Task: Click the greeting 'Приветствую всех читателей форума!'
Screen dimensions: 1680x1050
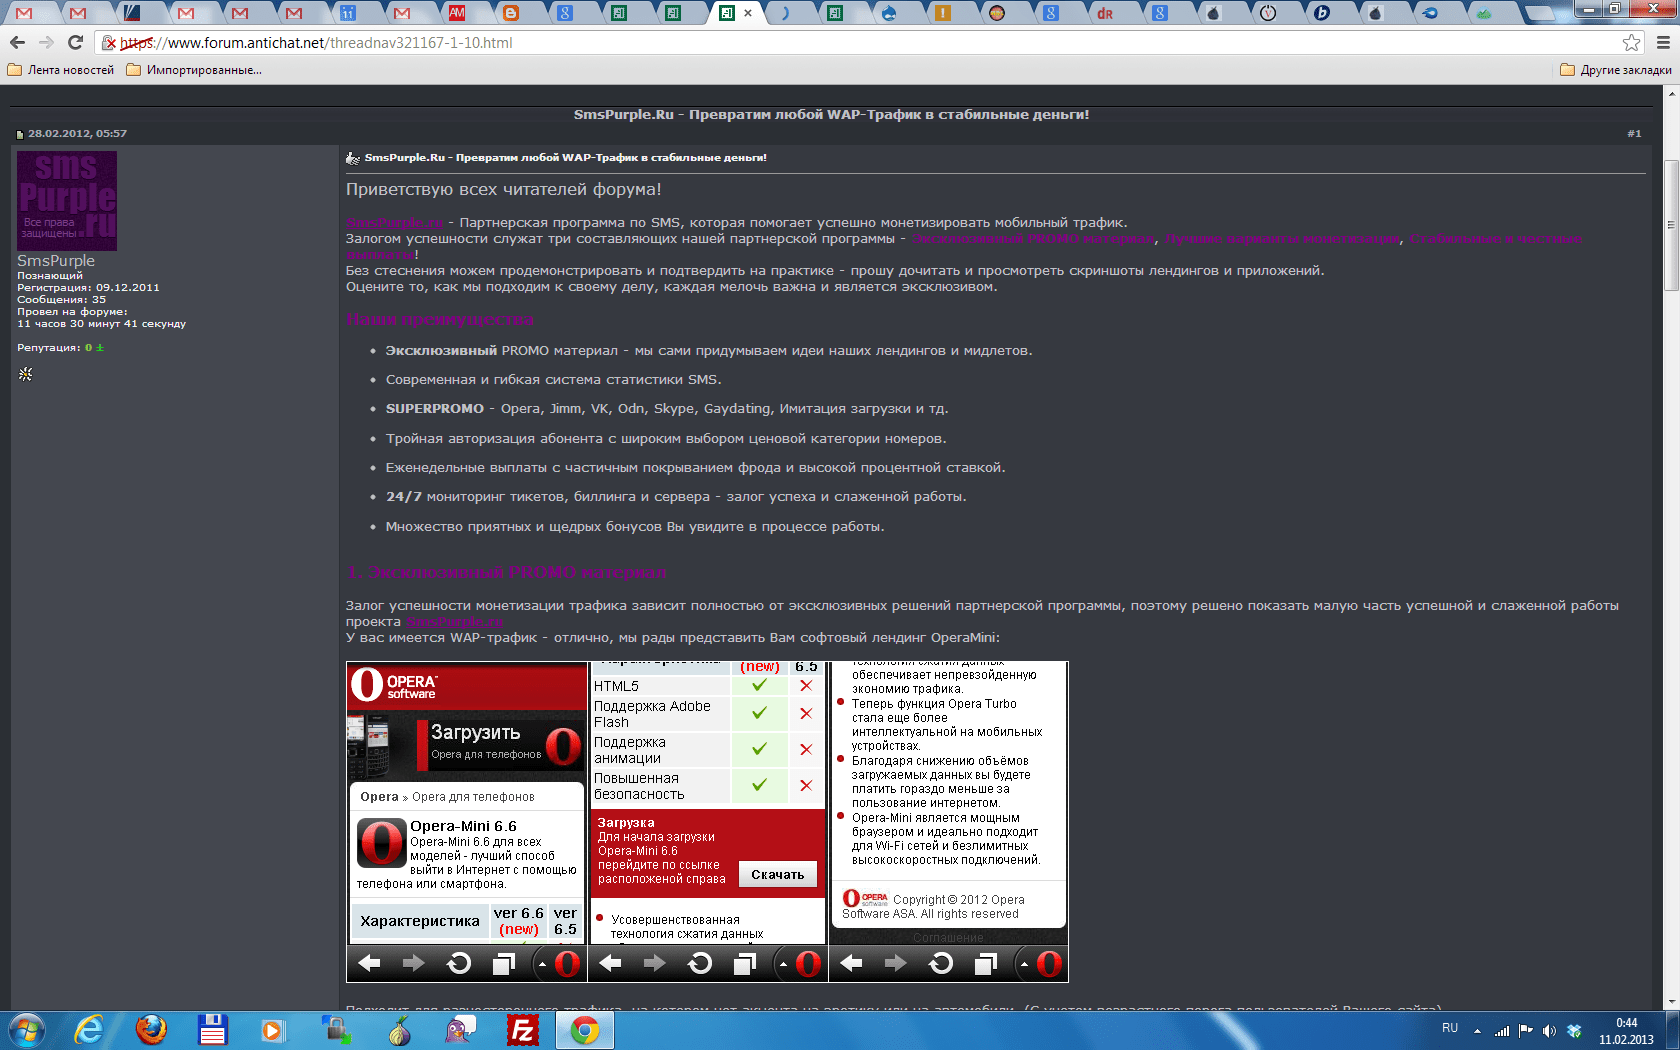Action: coord(503,190)
